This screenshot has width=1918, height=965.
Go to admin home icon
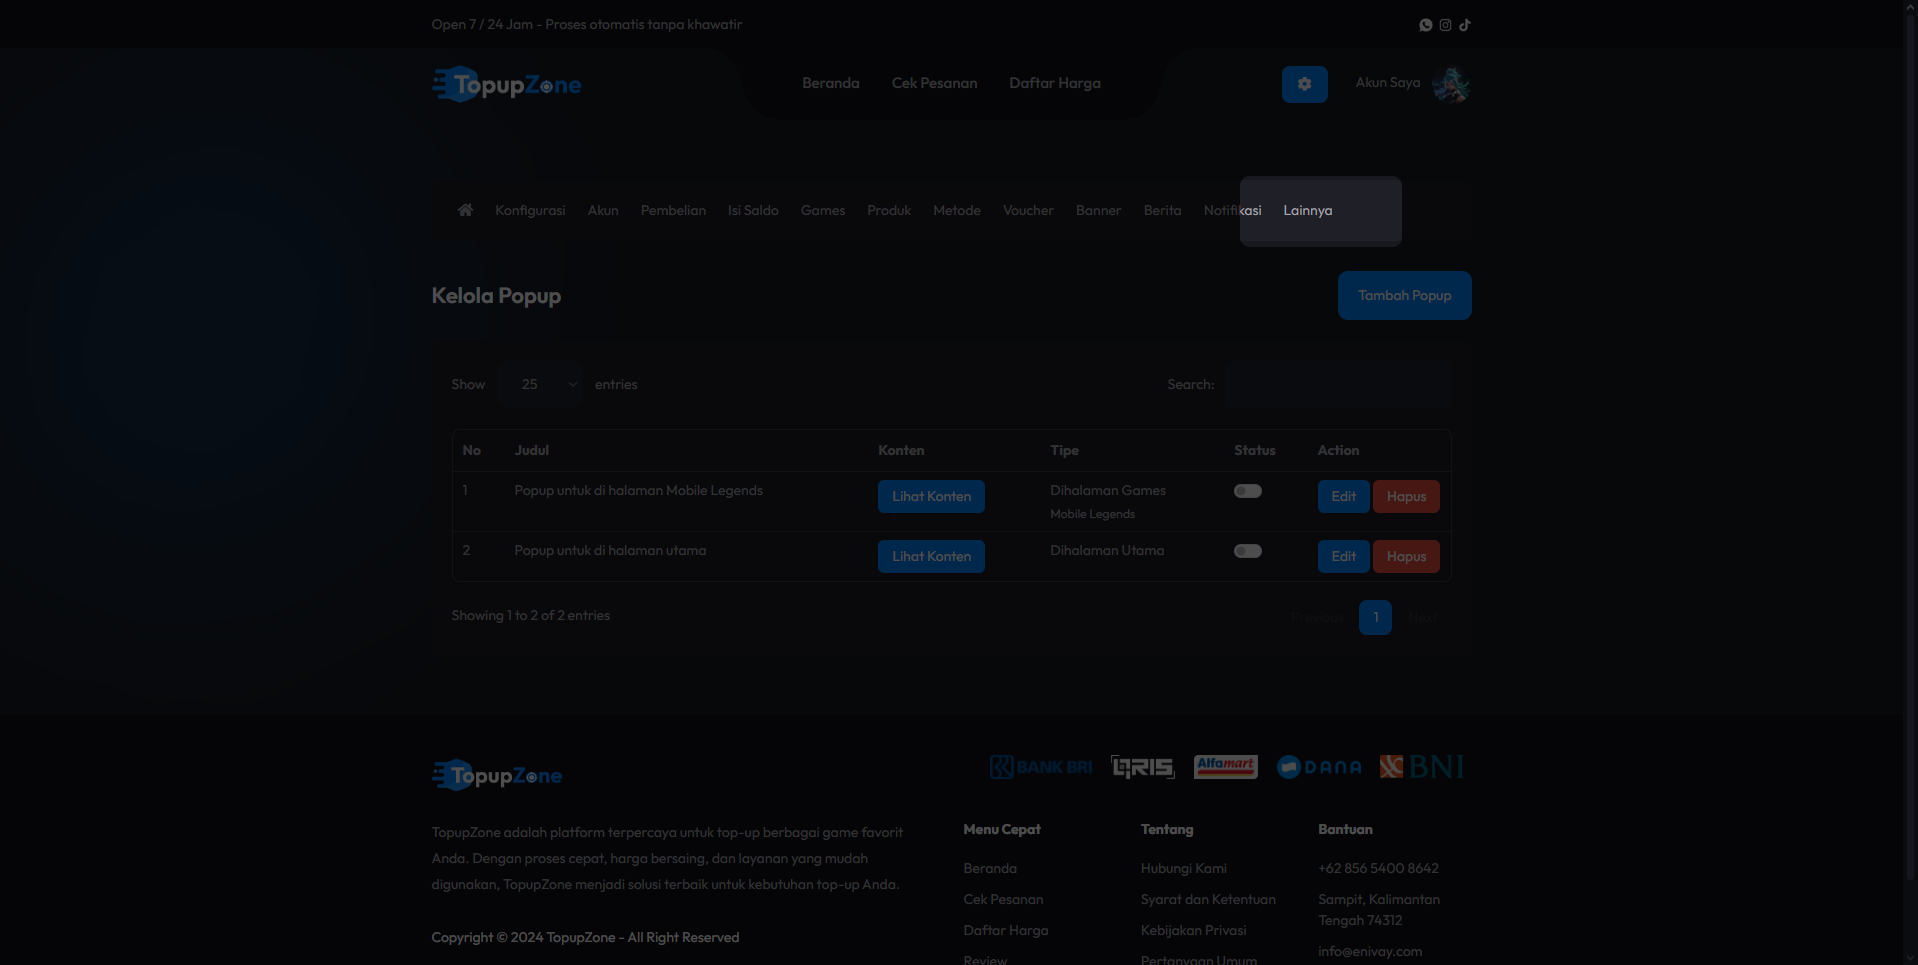465,210
